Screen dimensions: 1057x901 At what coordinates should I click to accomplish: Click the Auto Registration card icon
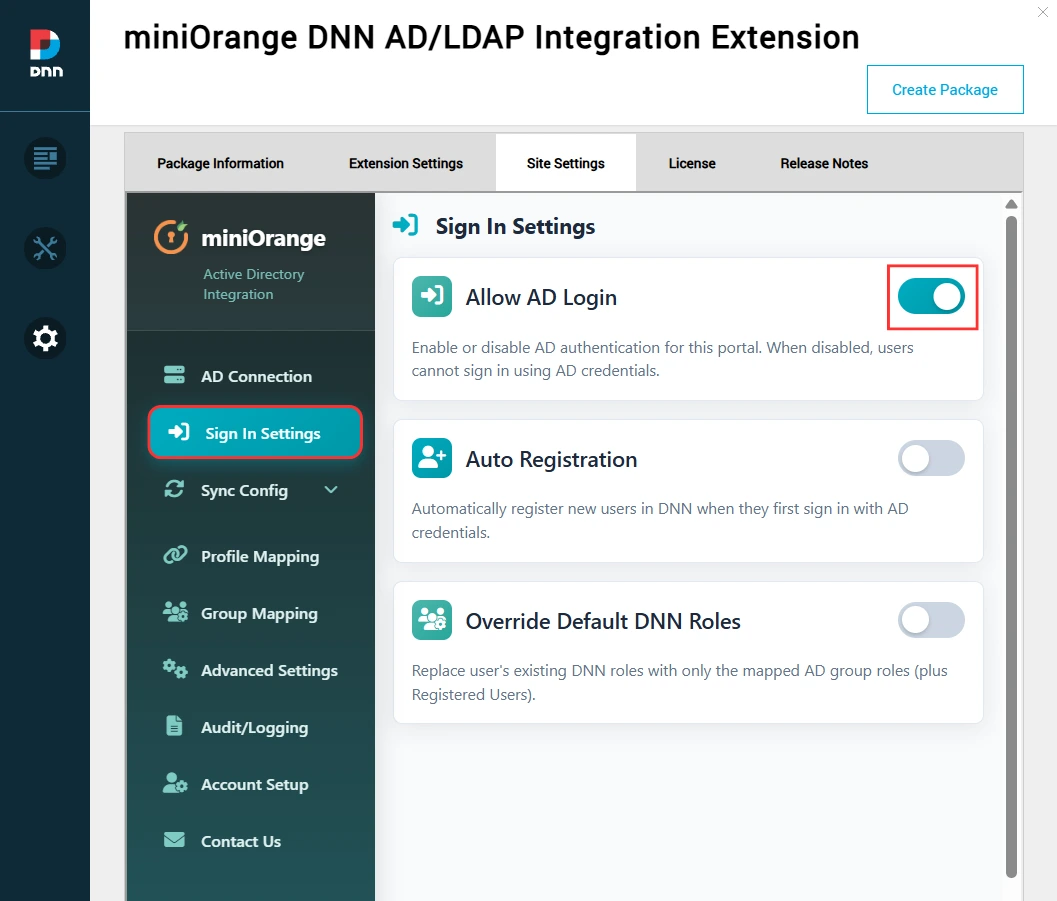(x=432, y=458)
